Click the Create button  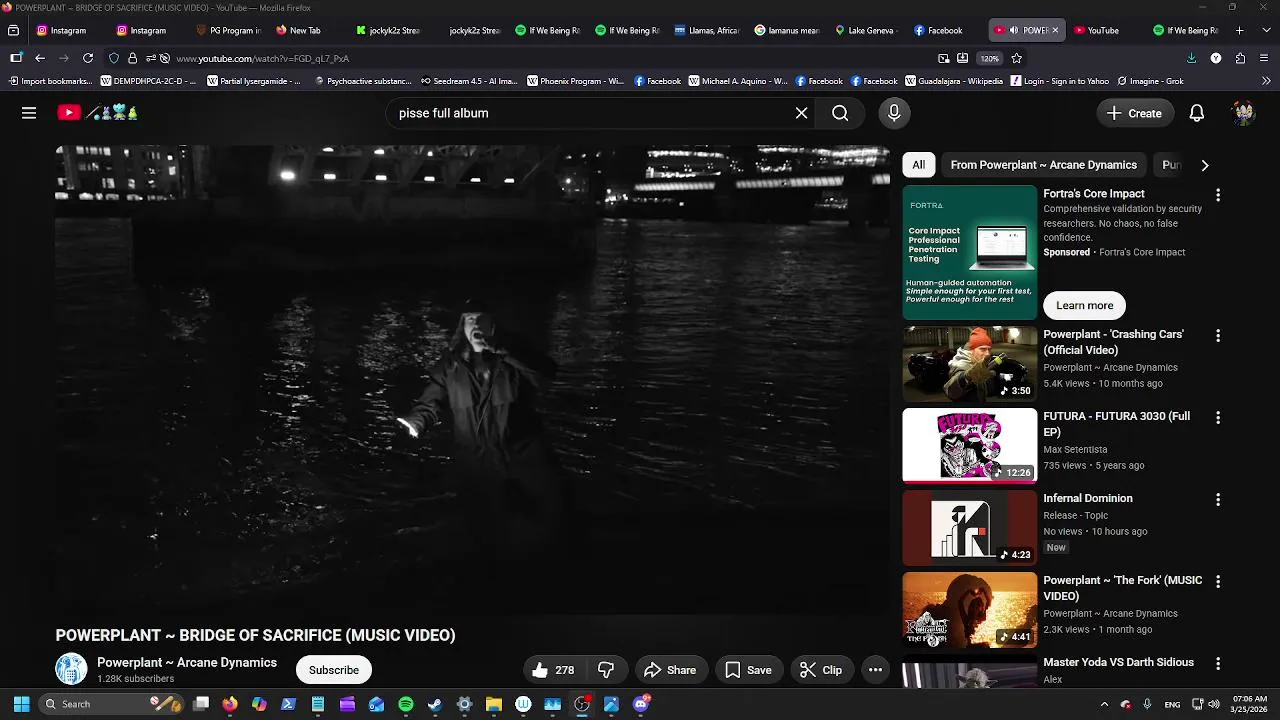coord(1134,113)
